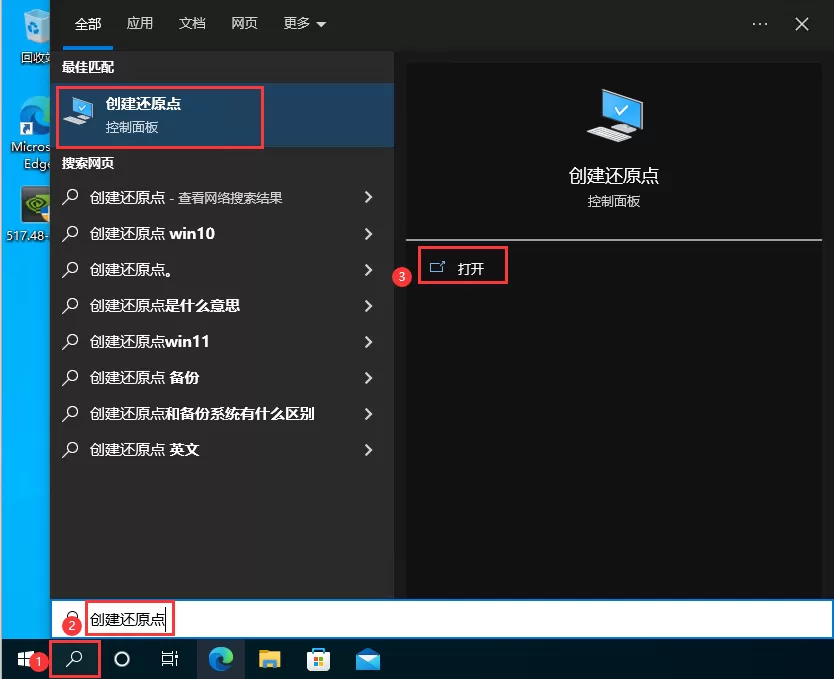Open Microsoft Store from the taskbar
834x679 pixels.
click(316, 660)
